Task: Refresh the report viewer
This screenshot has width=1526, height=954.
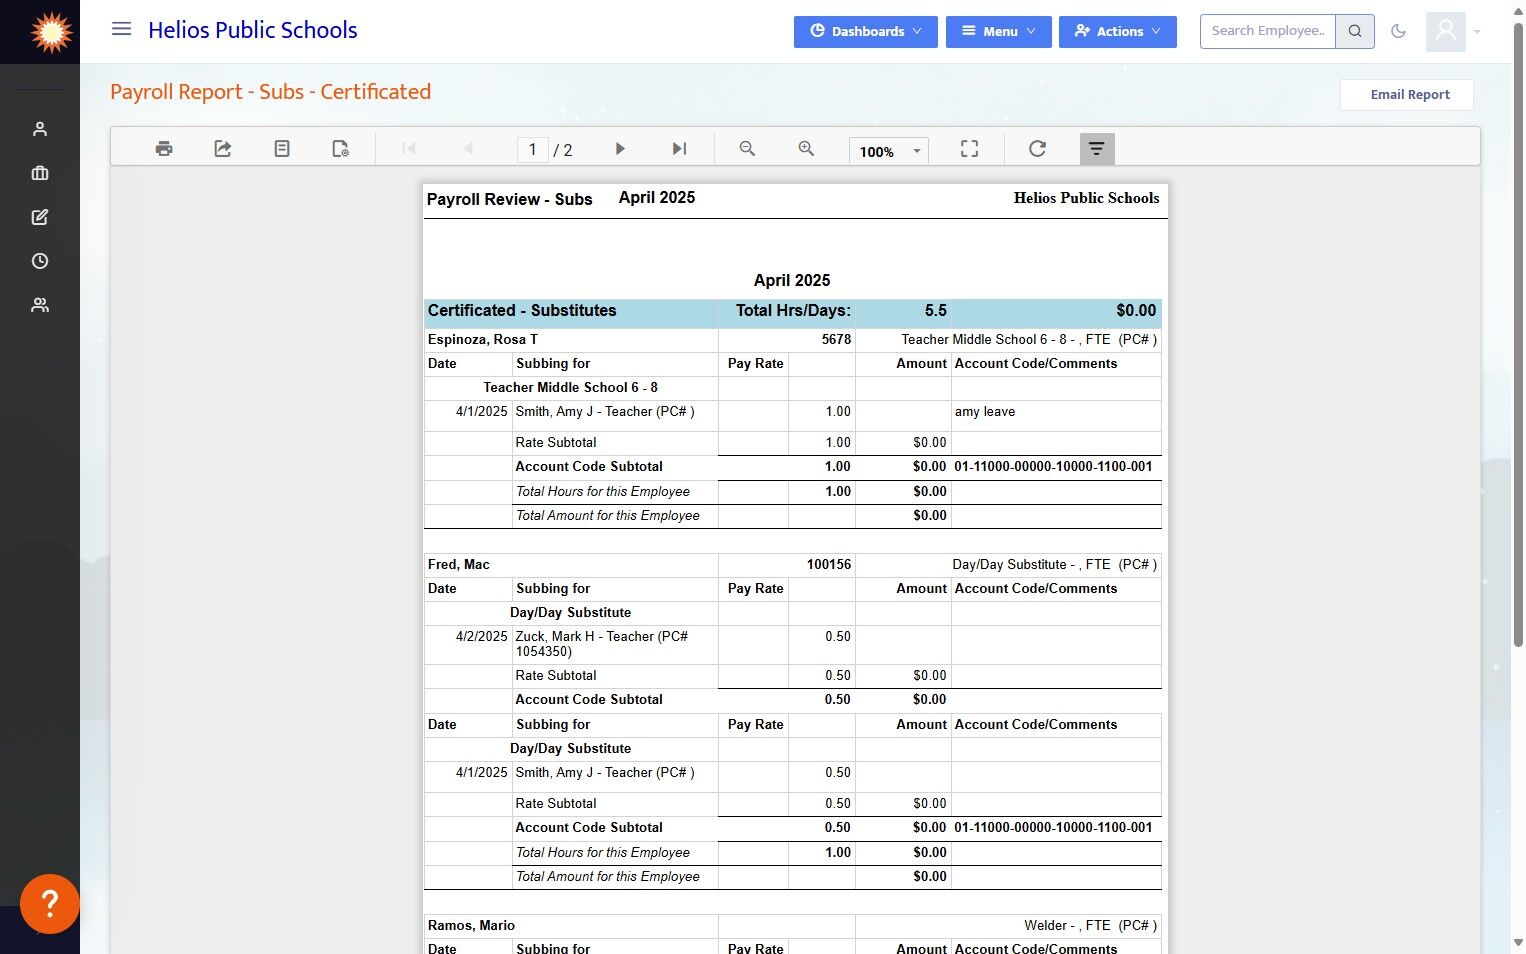Action: (1037, 149)
